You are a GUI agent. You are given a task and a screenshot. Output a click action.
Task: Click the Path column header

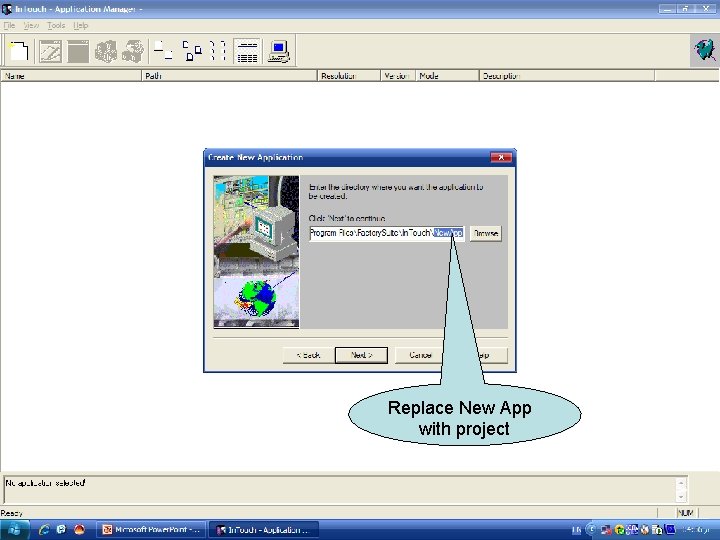point(229,76)
